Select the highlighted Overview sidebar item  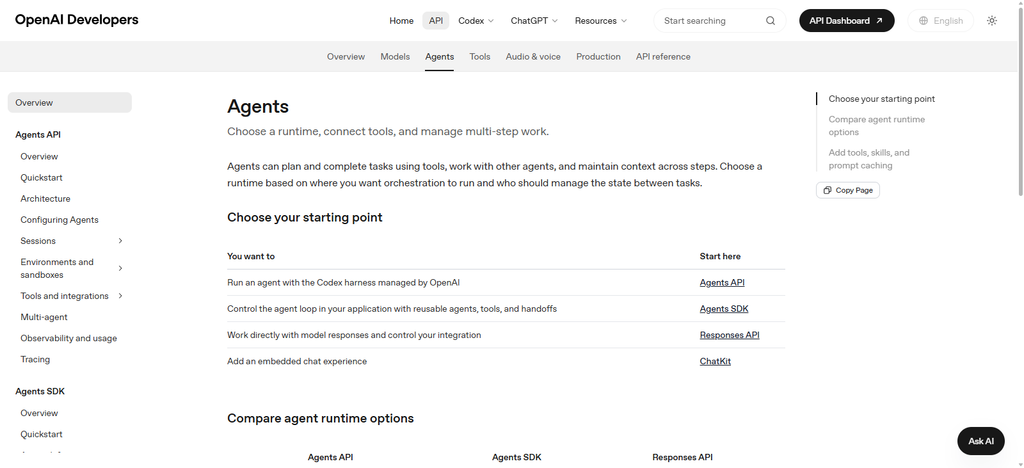69,102
